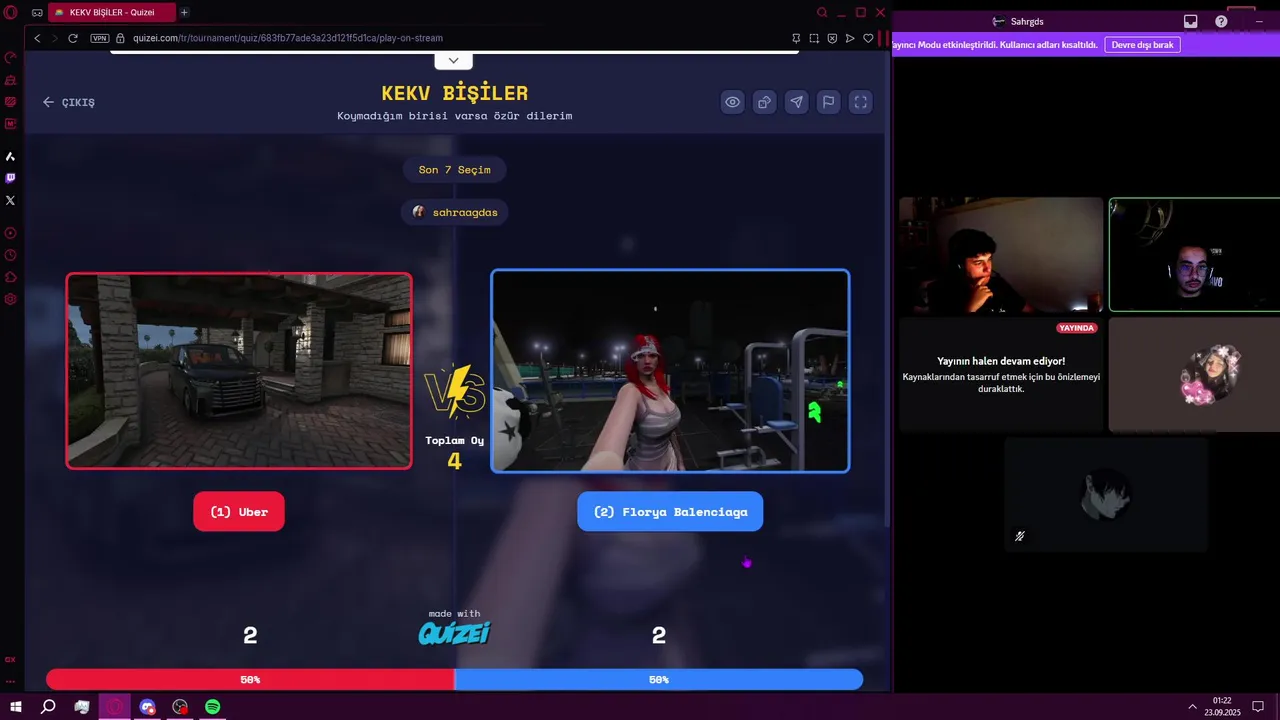
Task: Open Discord inbox icon
Action: tap(1190, 21)
